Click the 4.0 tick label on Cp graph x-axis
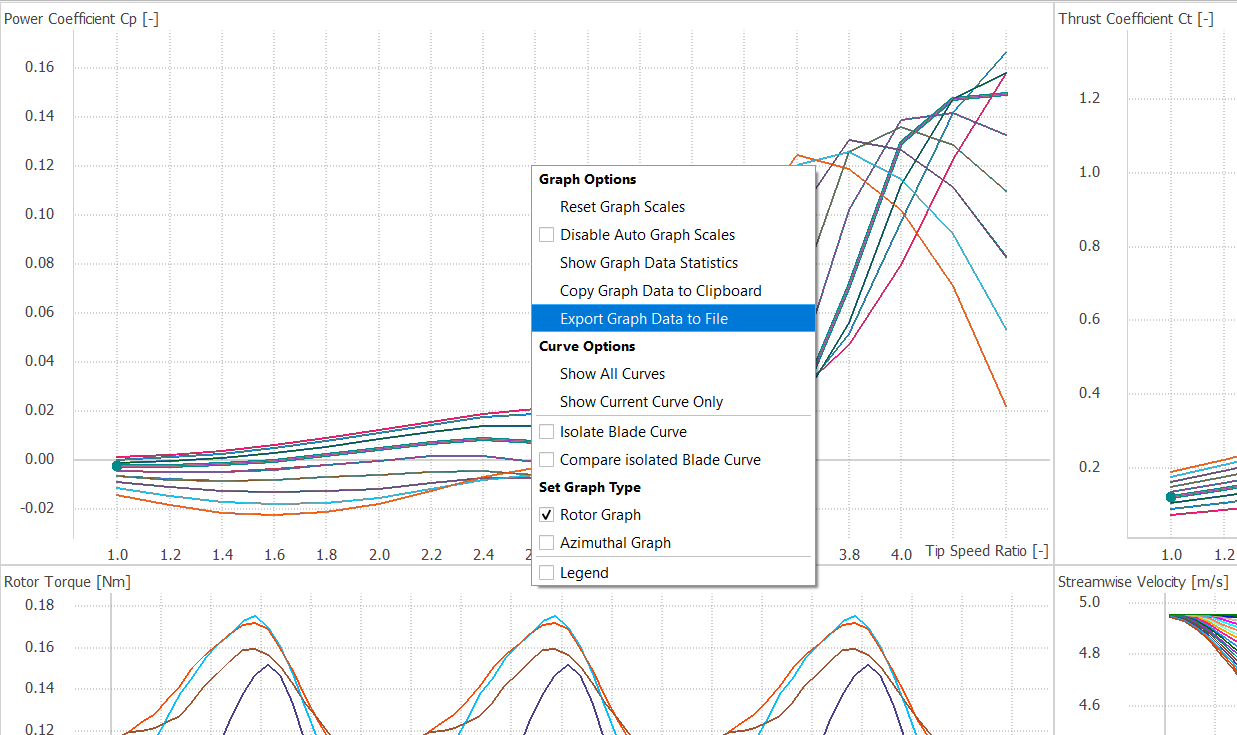The image size is (1237, 735). (901, 554)
